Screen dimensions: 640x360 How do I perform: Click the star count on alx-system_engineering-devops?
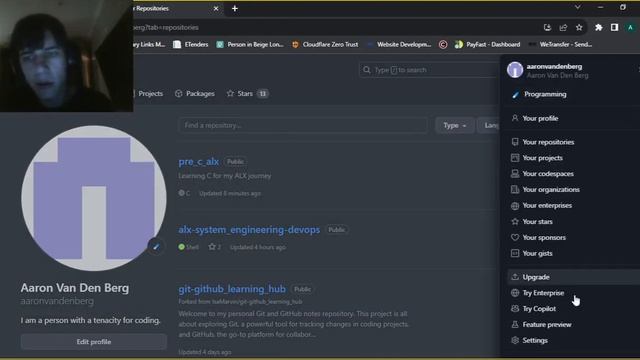(x=215, y=247)
